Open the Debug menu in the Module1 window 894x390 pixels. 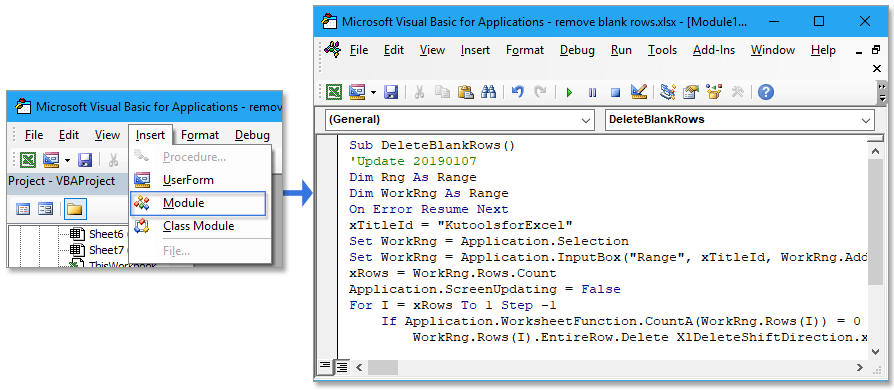[577, 50]
